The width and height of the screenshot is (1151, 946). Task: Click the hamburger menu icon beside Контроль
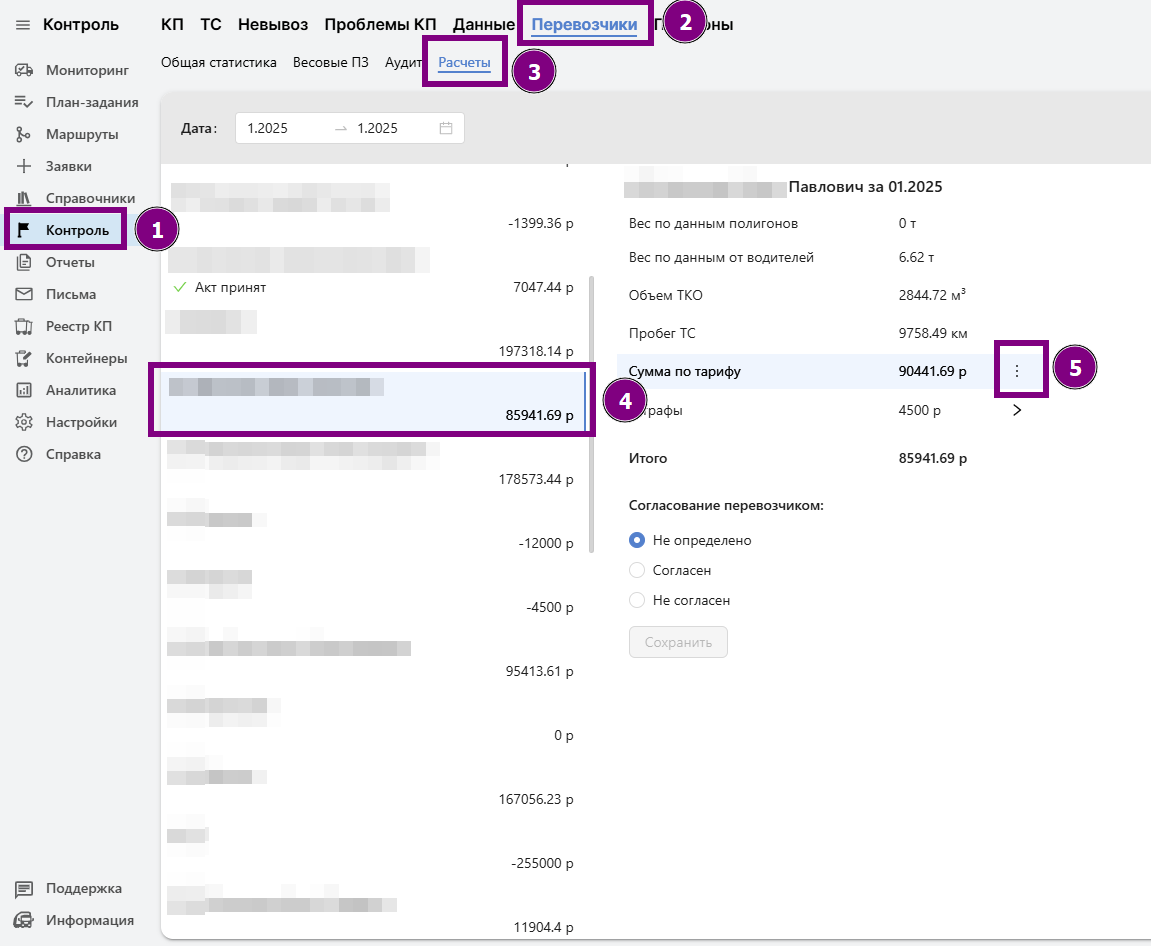23,25
